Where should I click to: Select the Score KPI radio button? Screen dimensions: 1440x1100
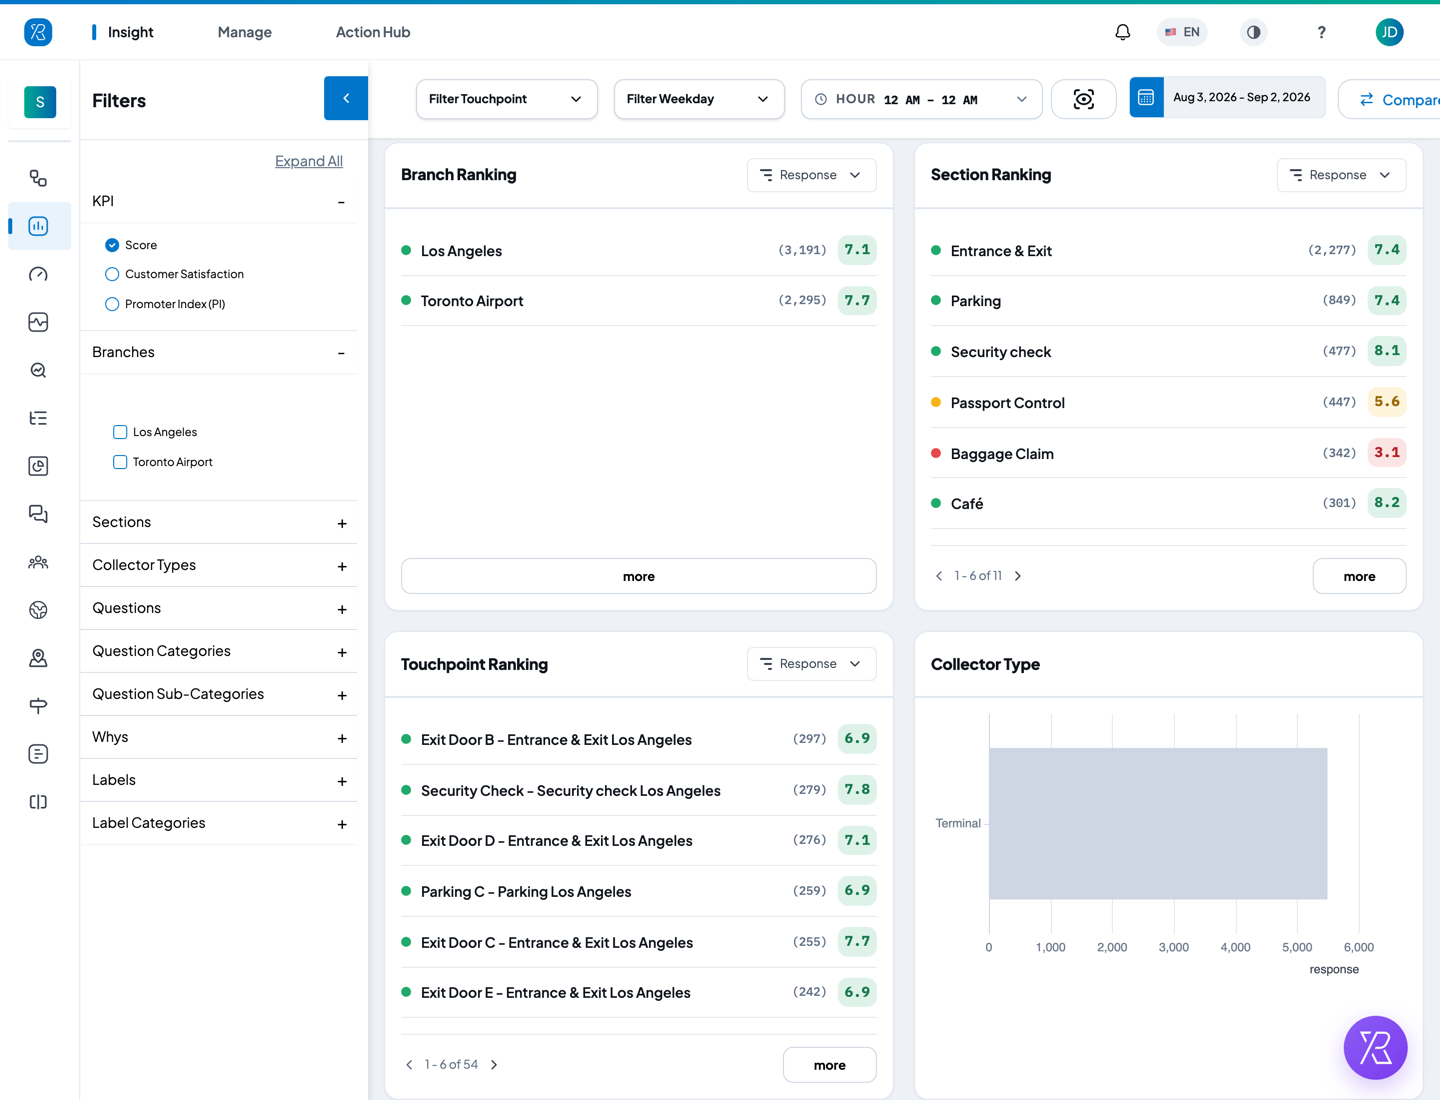click(x=112, y=245)
